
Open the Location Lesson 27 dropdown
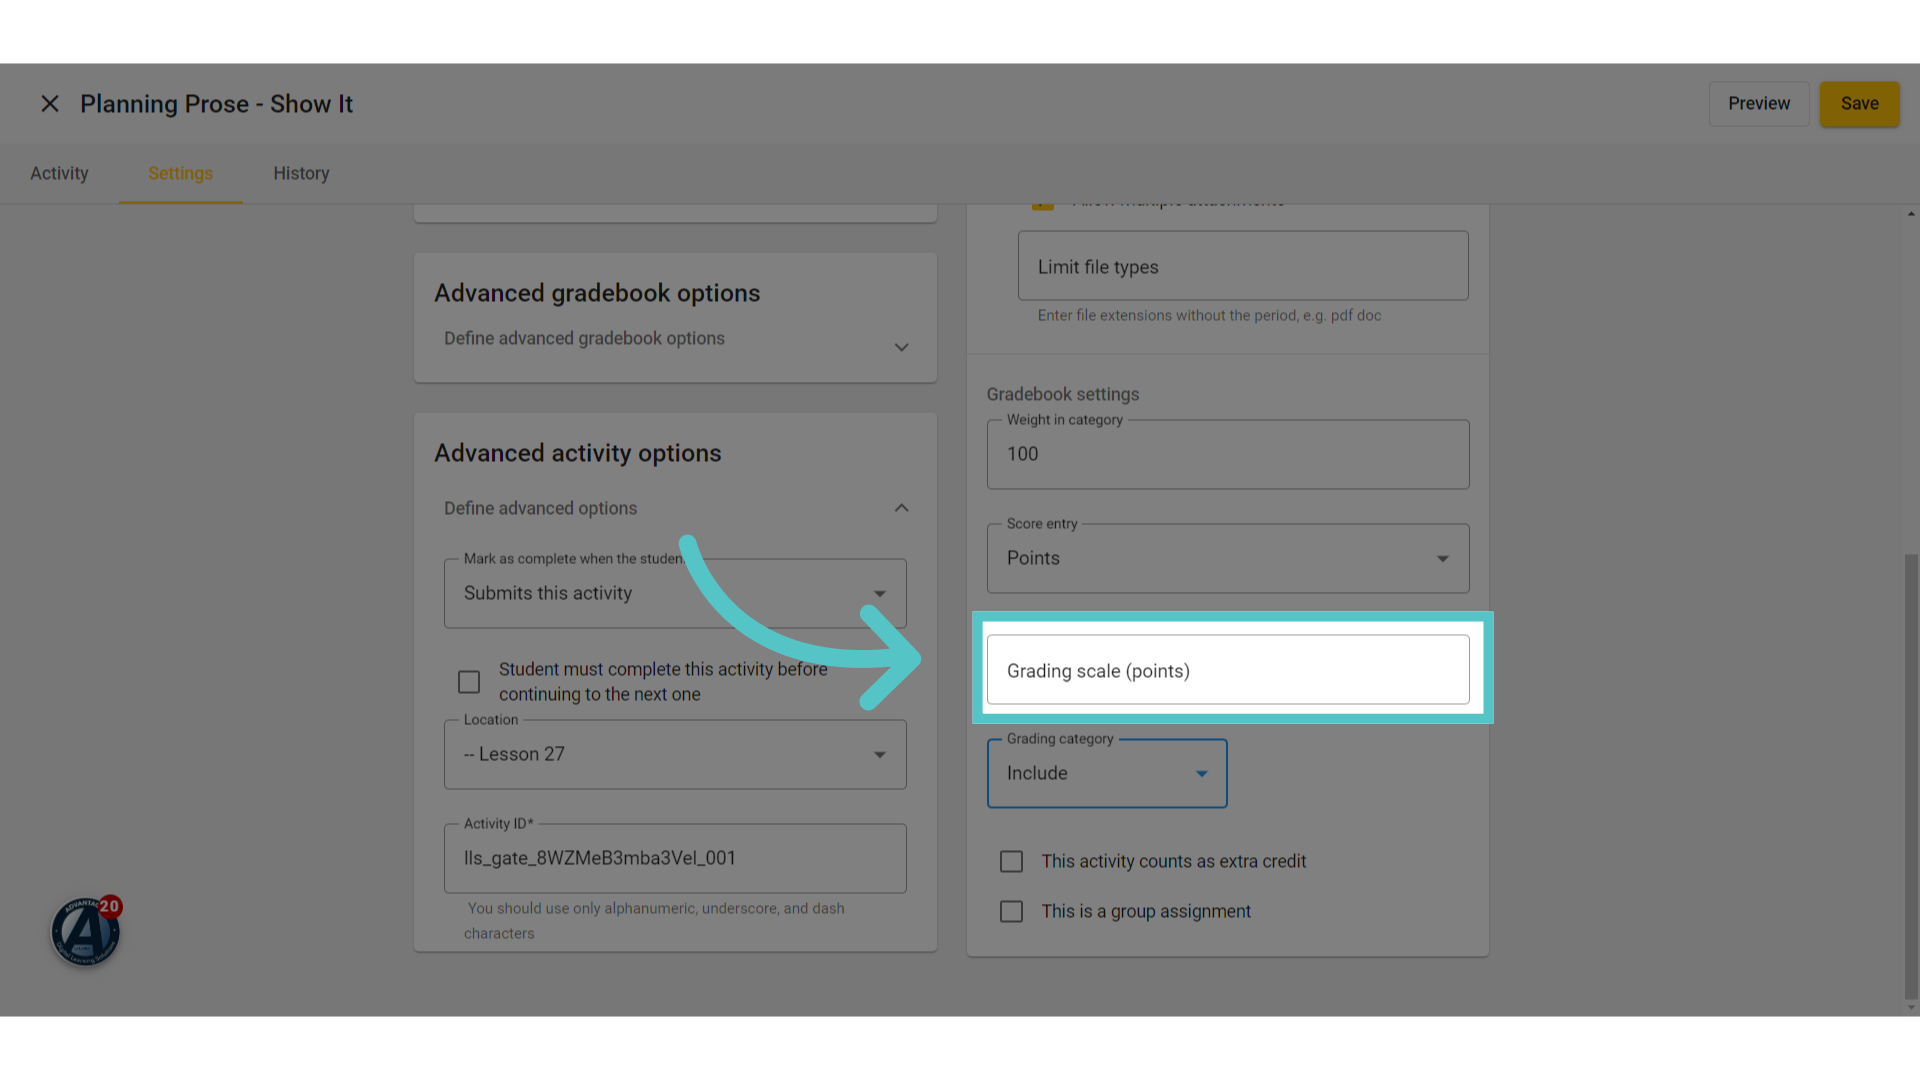675,754
